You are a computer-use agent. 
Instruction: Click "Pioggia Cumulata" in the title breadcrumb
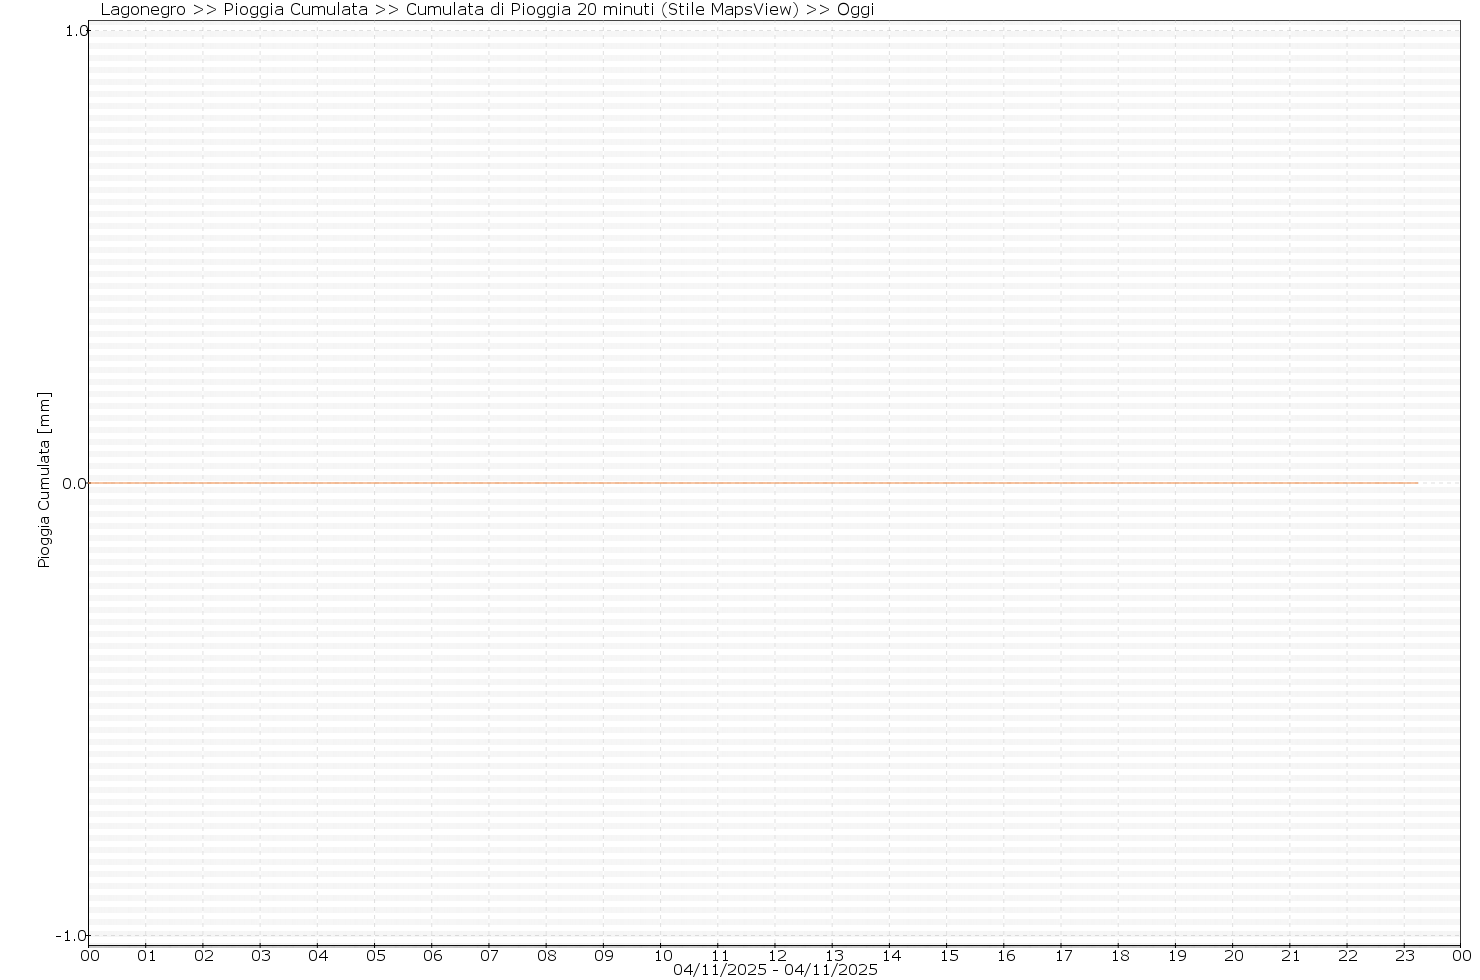(x=296, y=10)
